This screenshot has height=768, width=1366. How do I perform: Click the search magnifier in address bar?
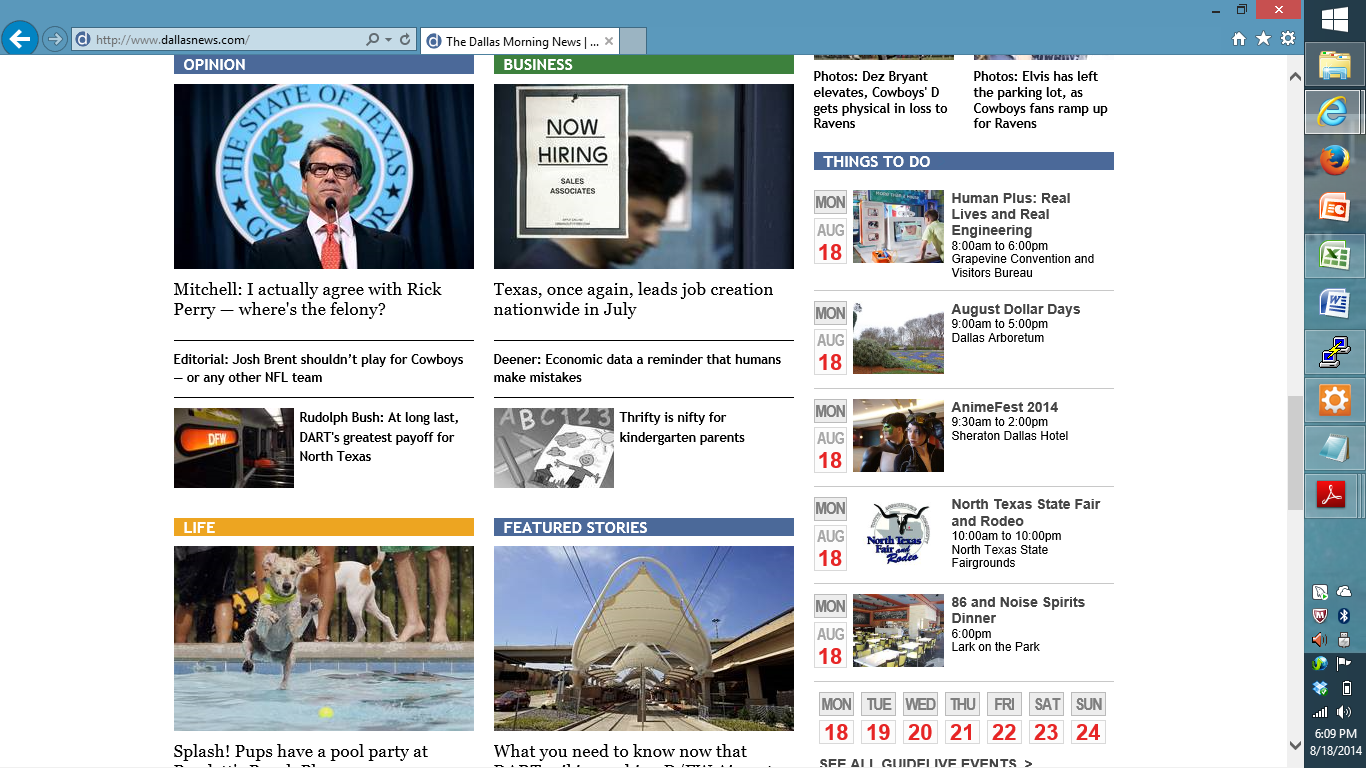(x=372, y=40)
